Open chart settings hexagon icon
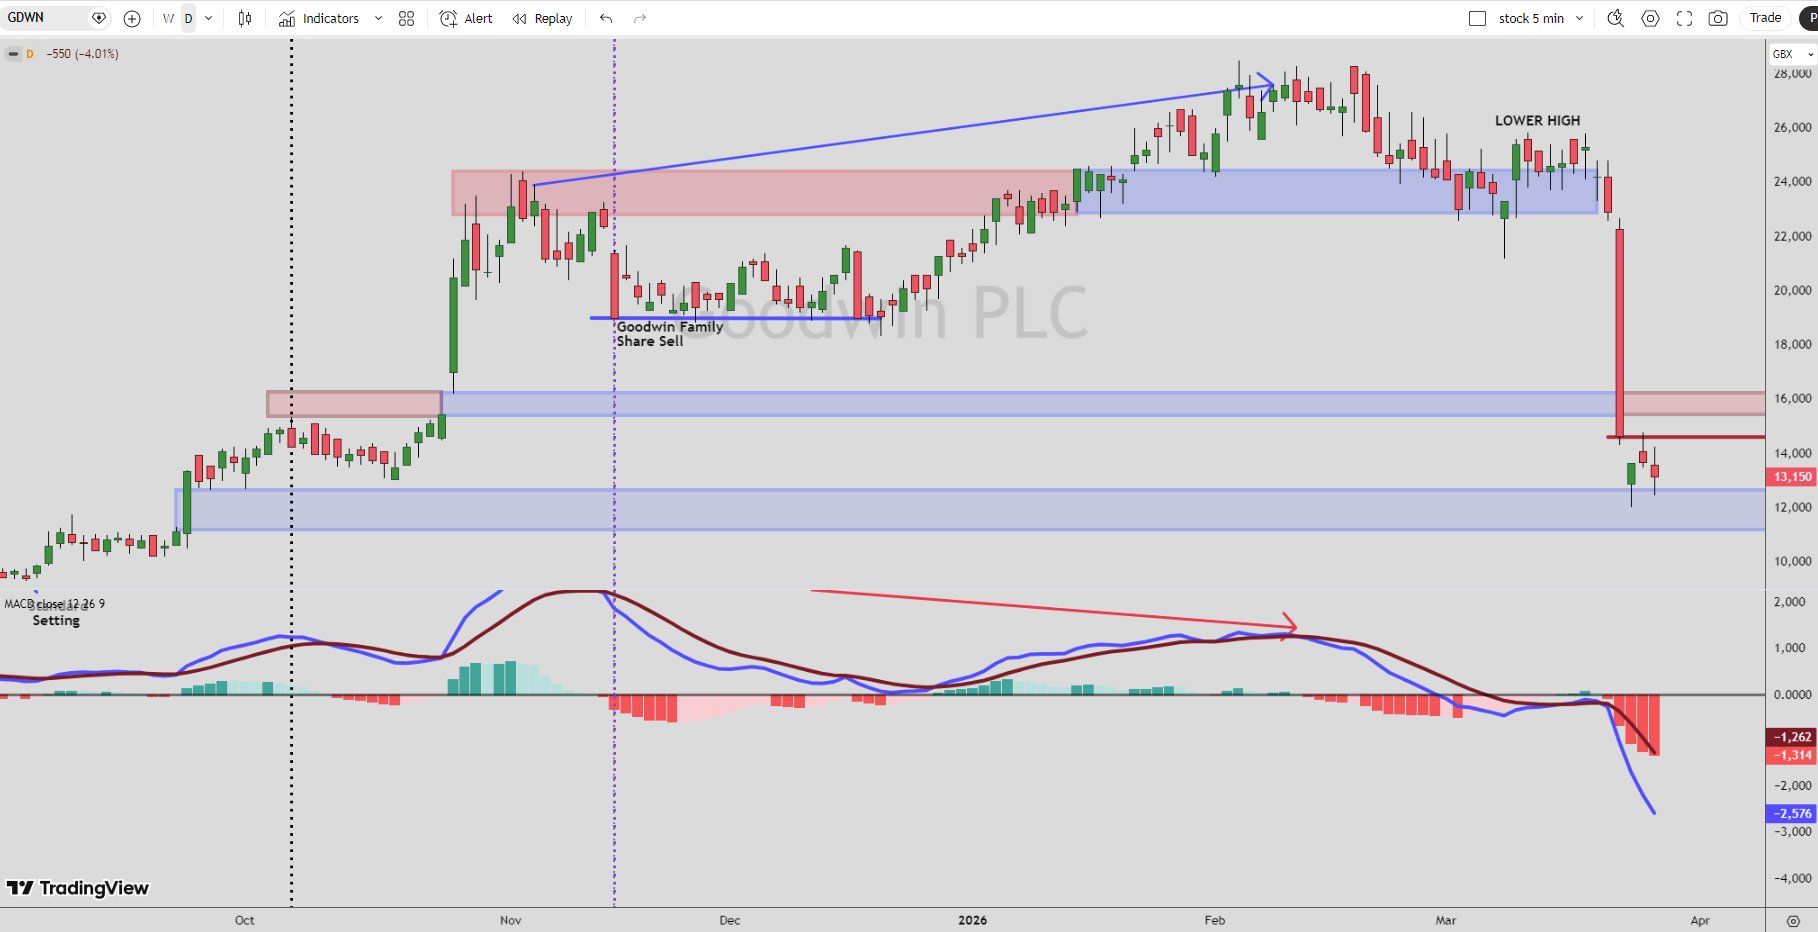This screenshot has width=1818, height=932. coord(1651,18)
